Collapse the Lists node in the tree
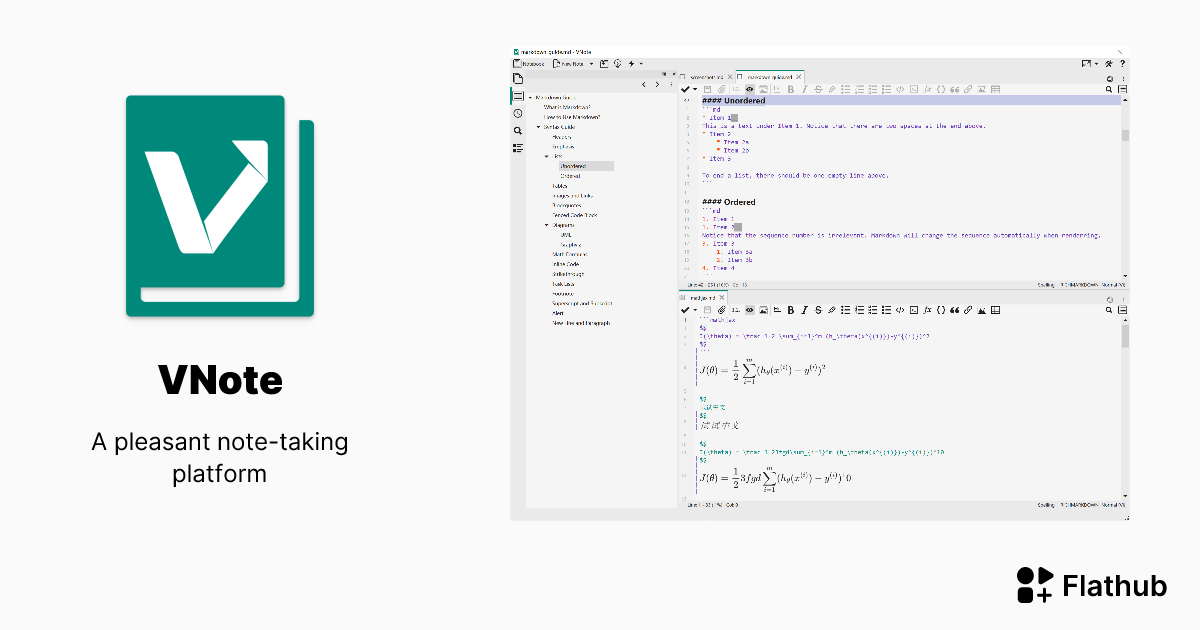Image resolution: width=1200 pixels, height=630 pixels. tap(546, 155)
